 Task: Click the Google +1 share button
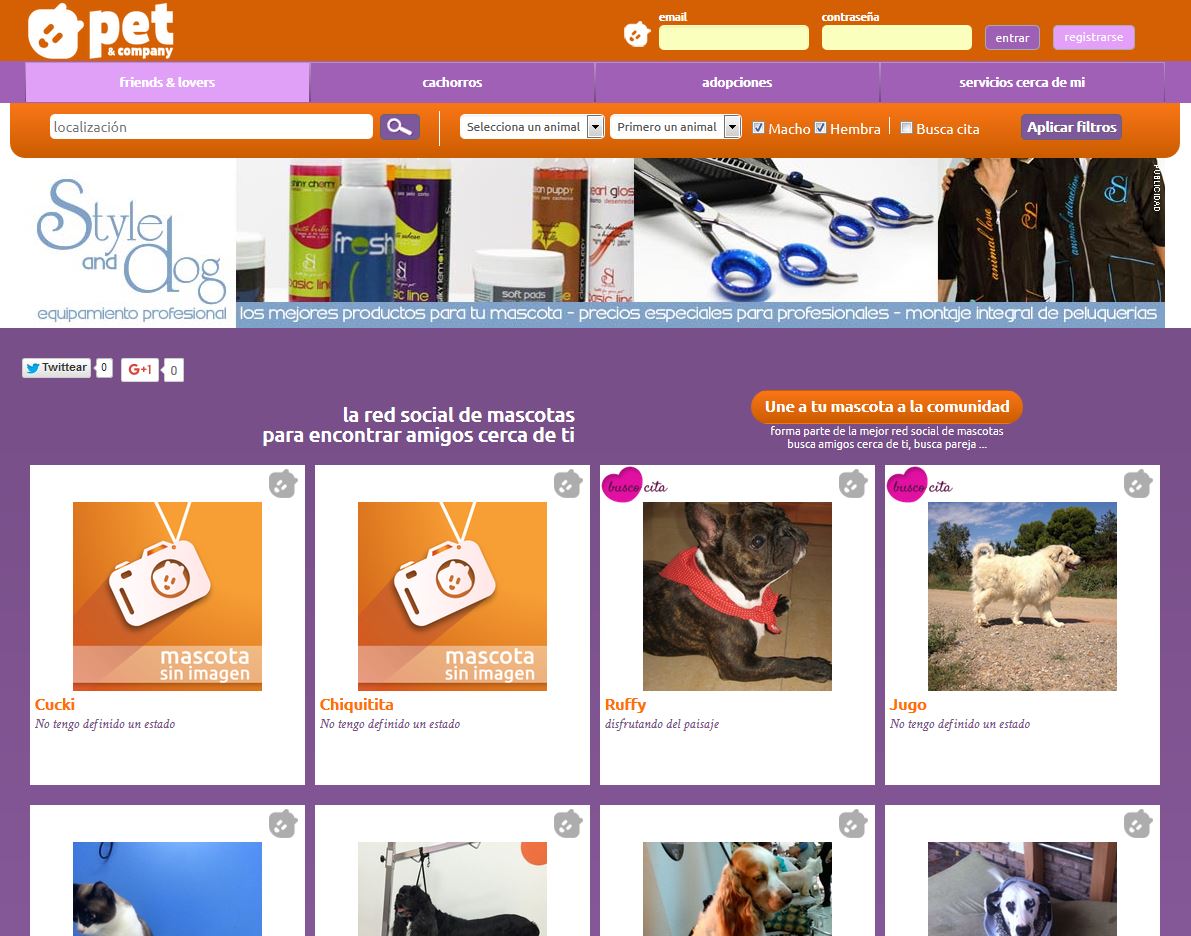140,370
